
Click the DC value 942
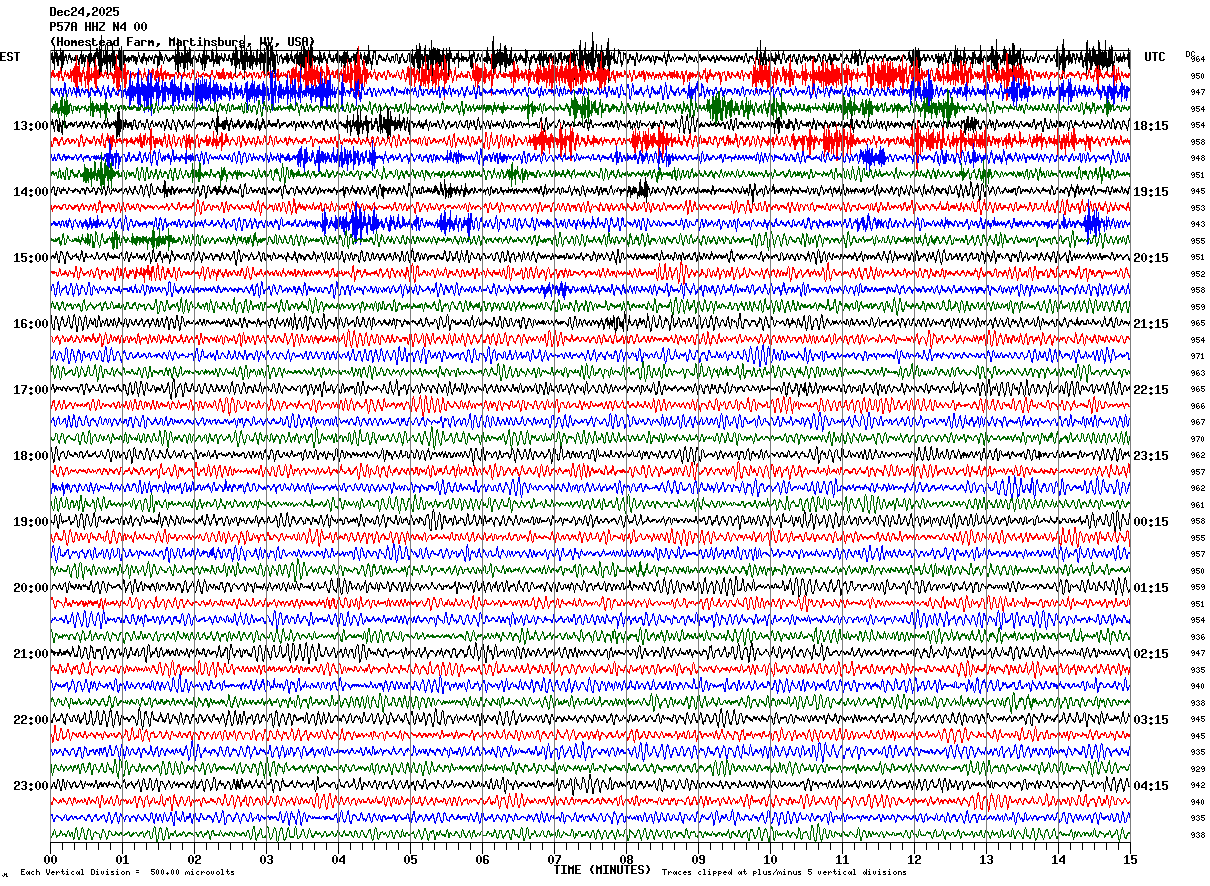tap(1197, 785)
